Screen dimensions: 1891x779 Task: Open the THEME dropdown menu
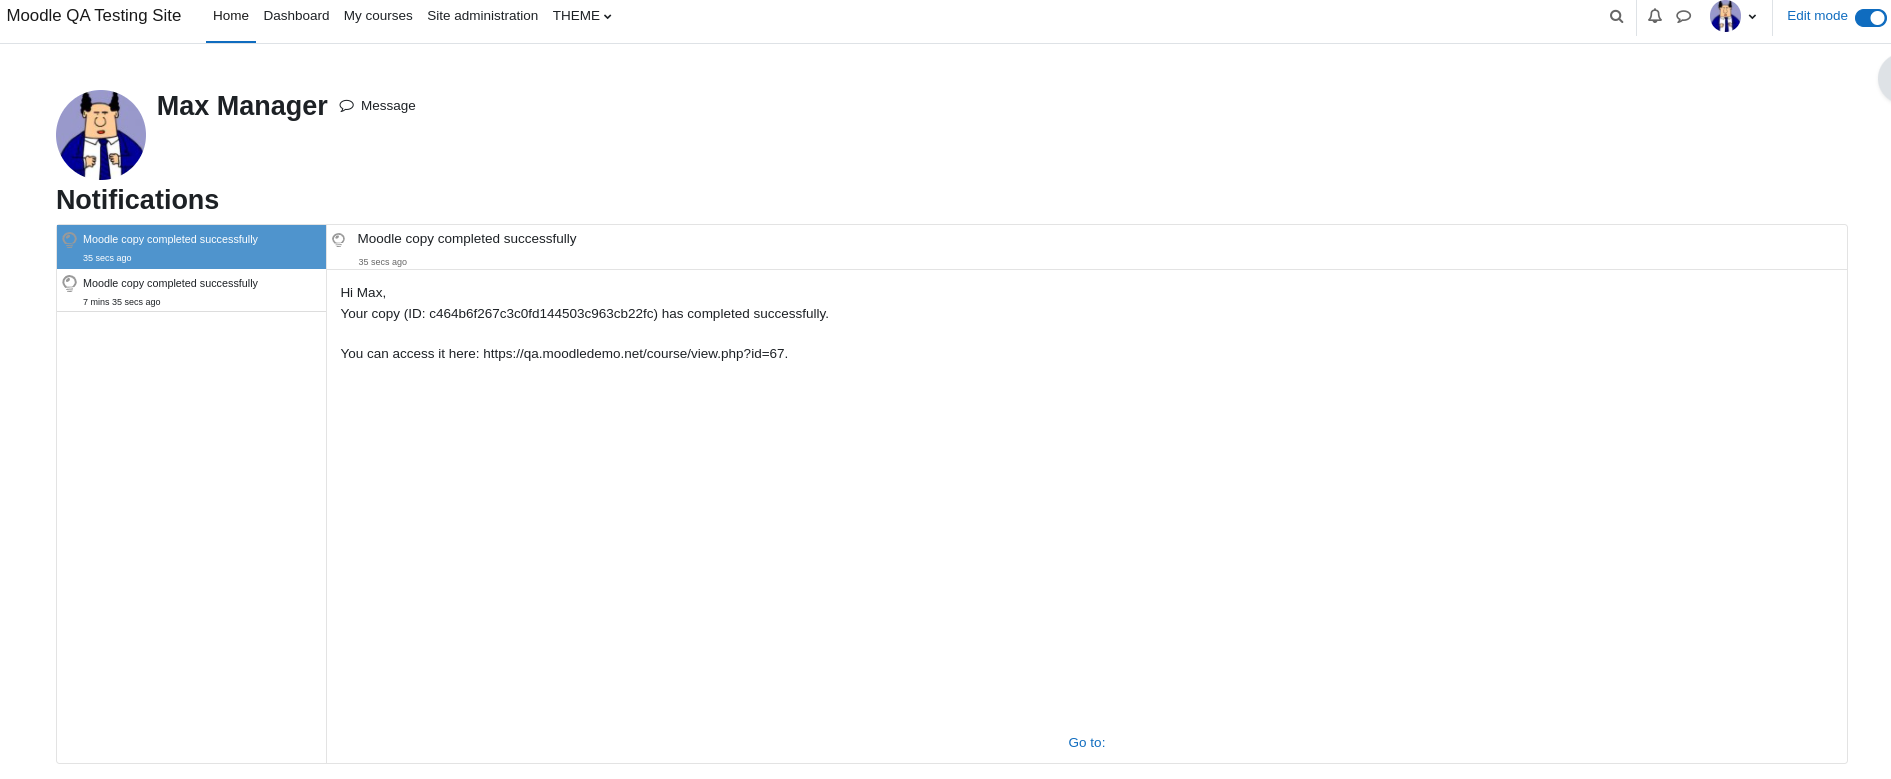click(x=582, y=16)
